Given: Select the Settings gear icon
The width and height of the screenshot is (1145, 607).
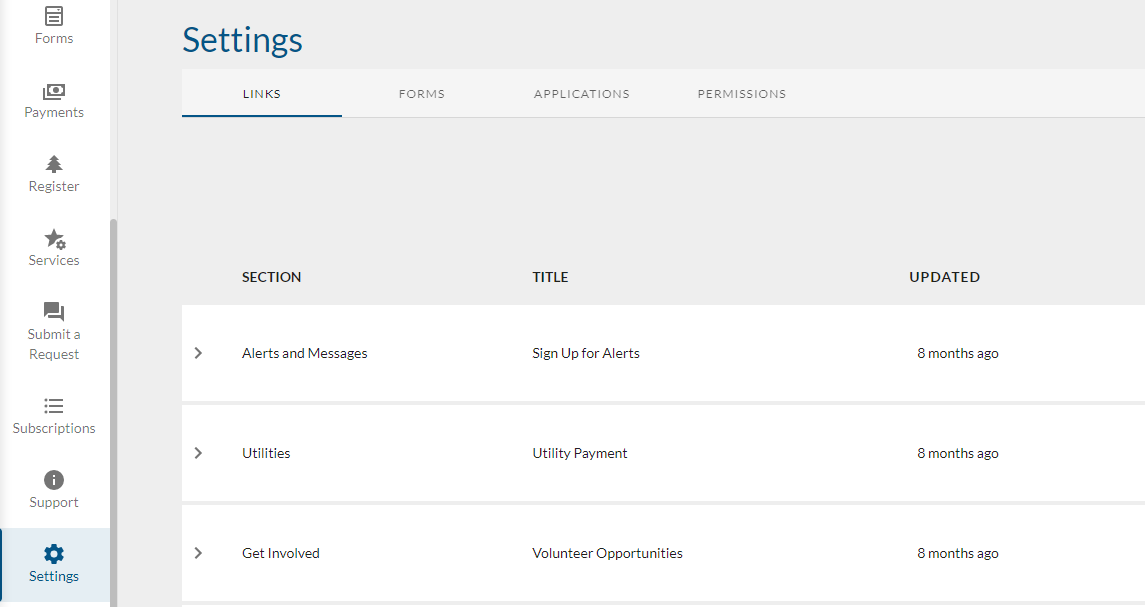Looking at the screenshot, I should pos(54,554).
